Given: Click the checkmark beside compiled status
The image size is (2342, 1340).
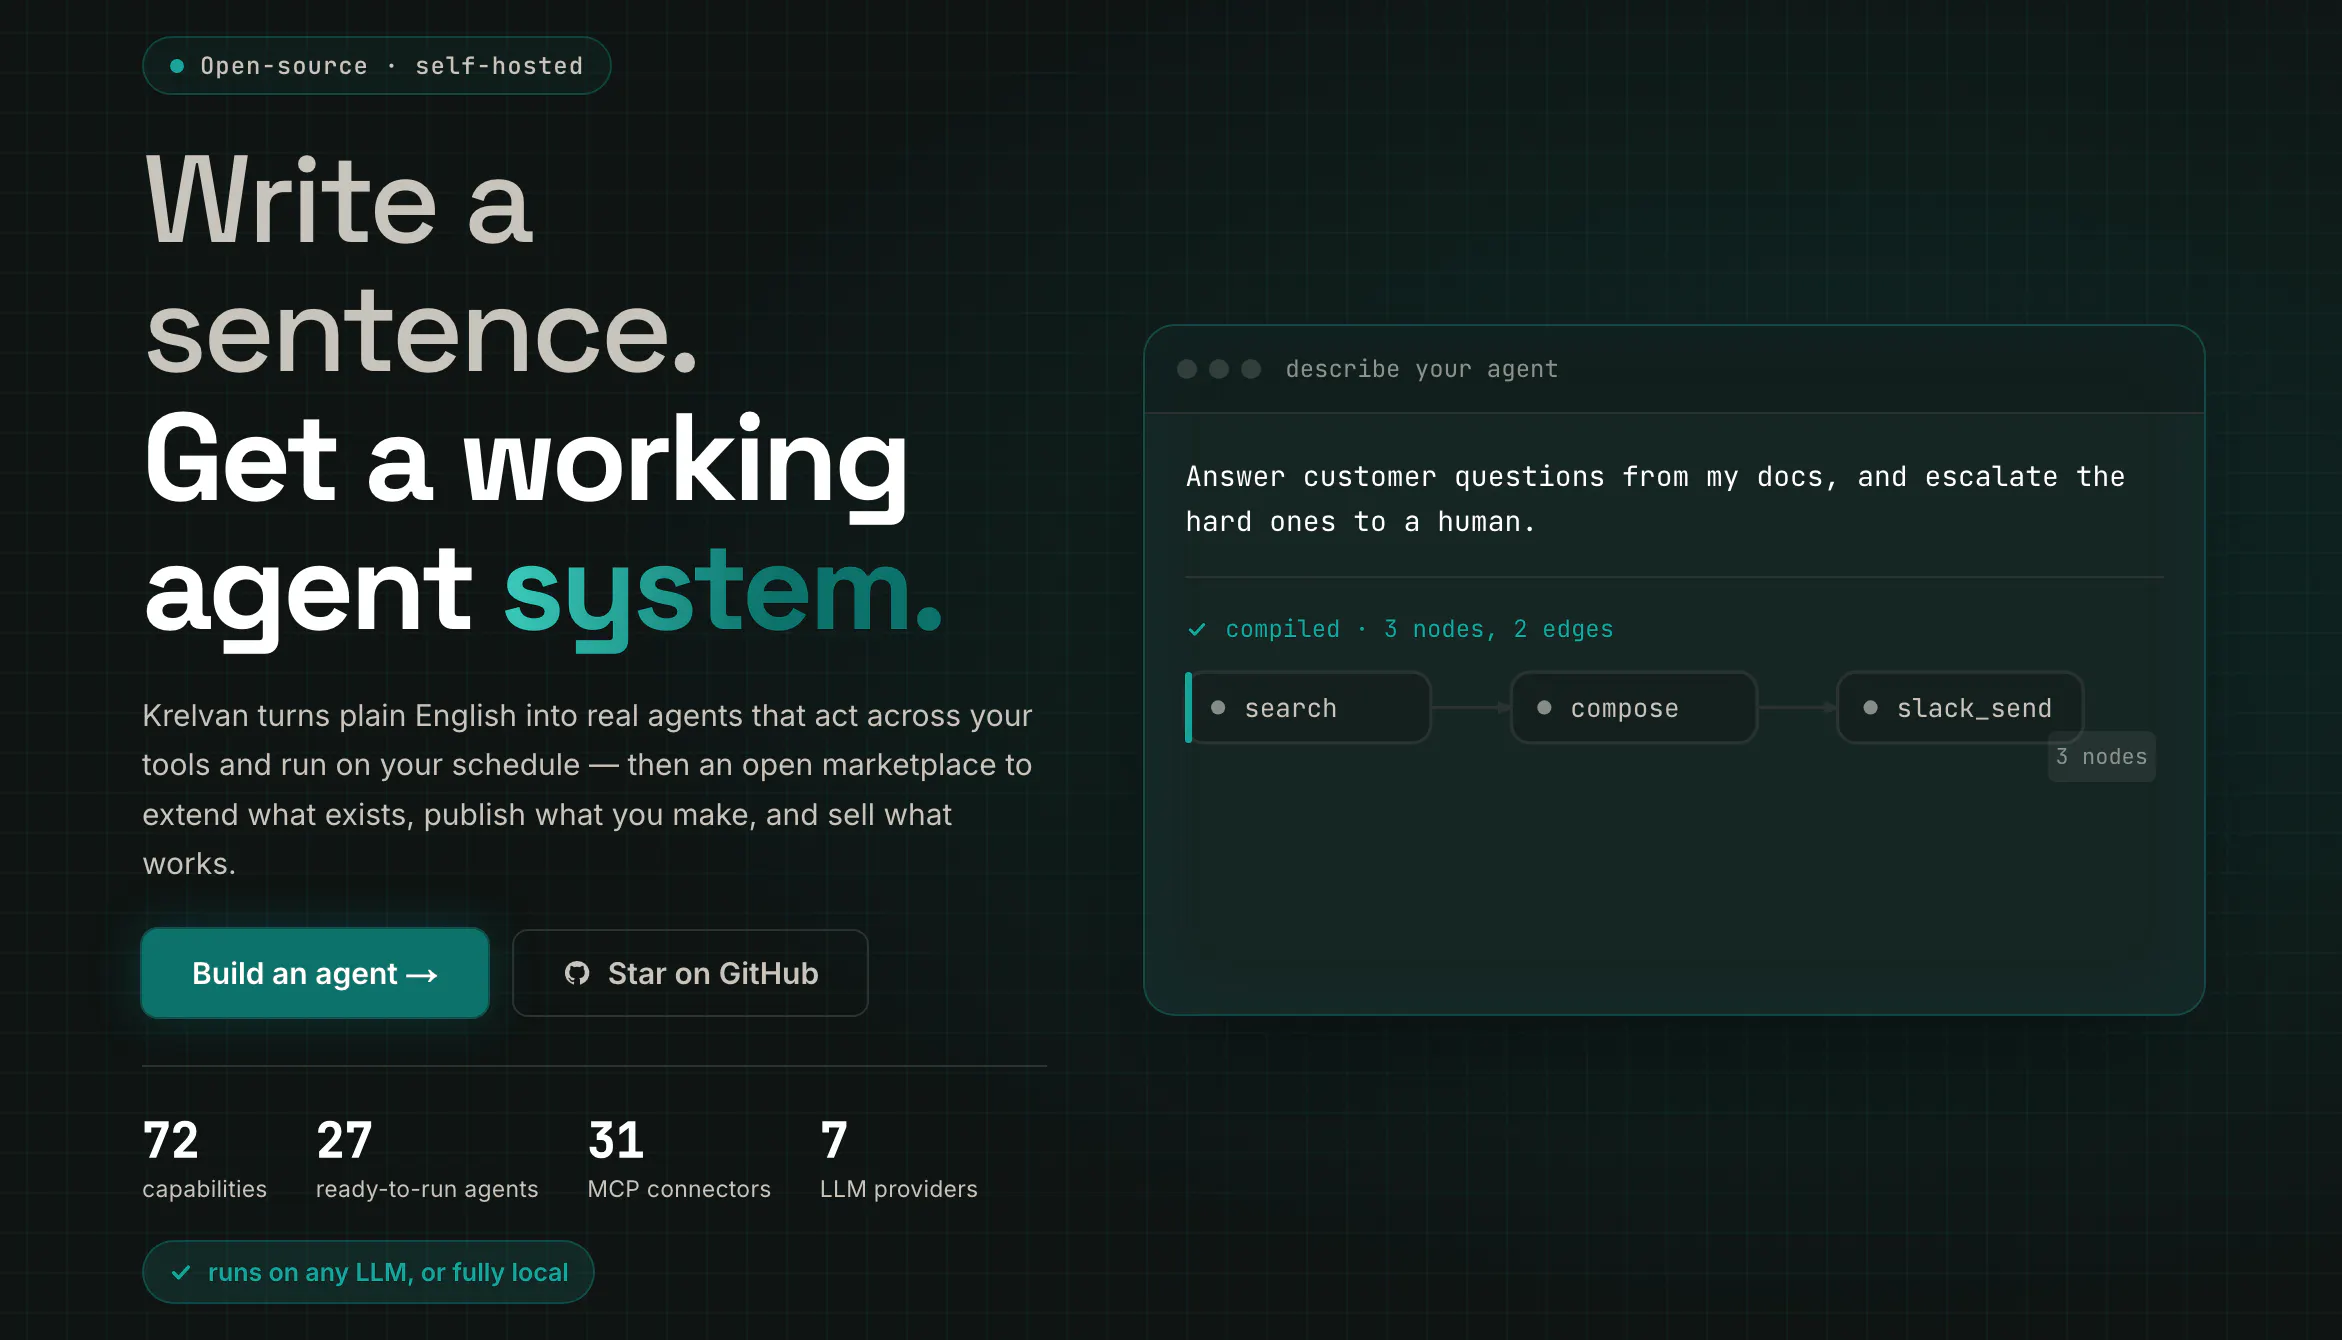Looking at the screenshot, I should [1197, 629].
